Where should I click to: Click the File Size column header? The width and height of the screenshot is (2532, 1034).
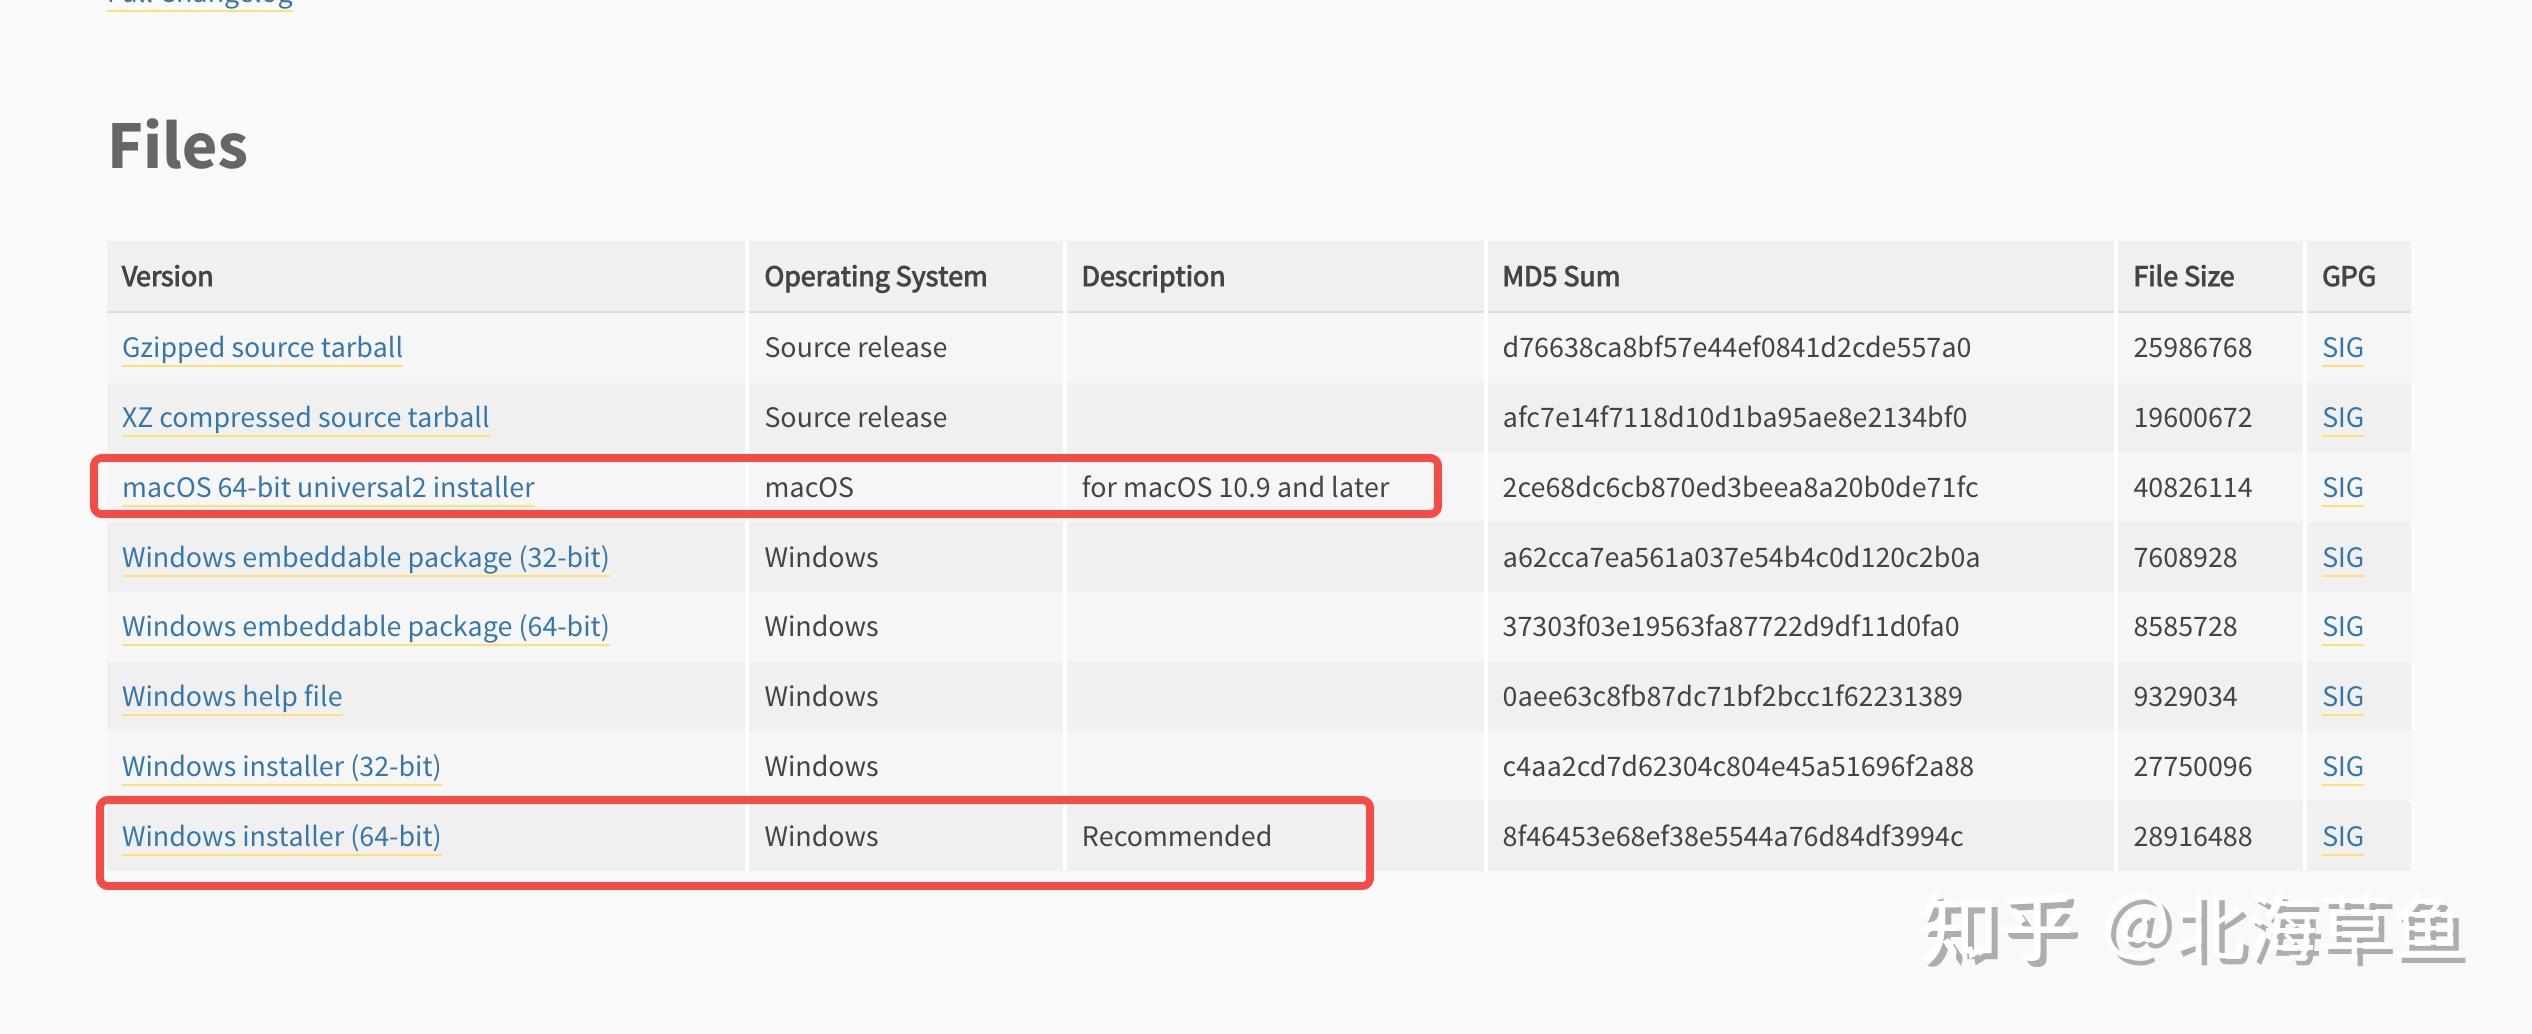point(2183,276)
